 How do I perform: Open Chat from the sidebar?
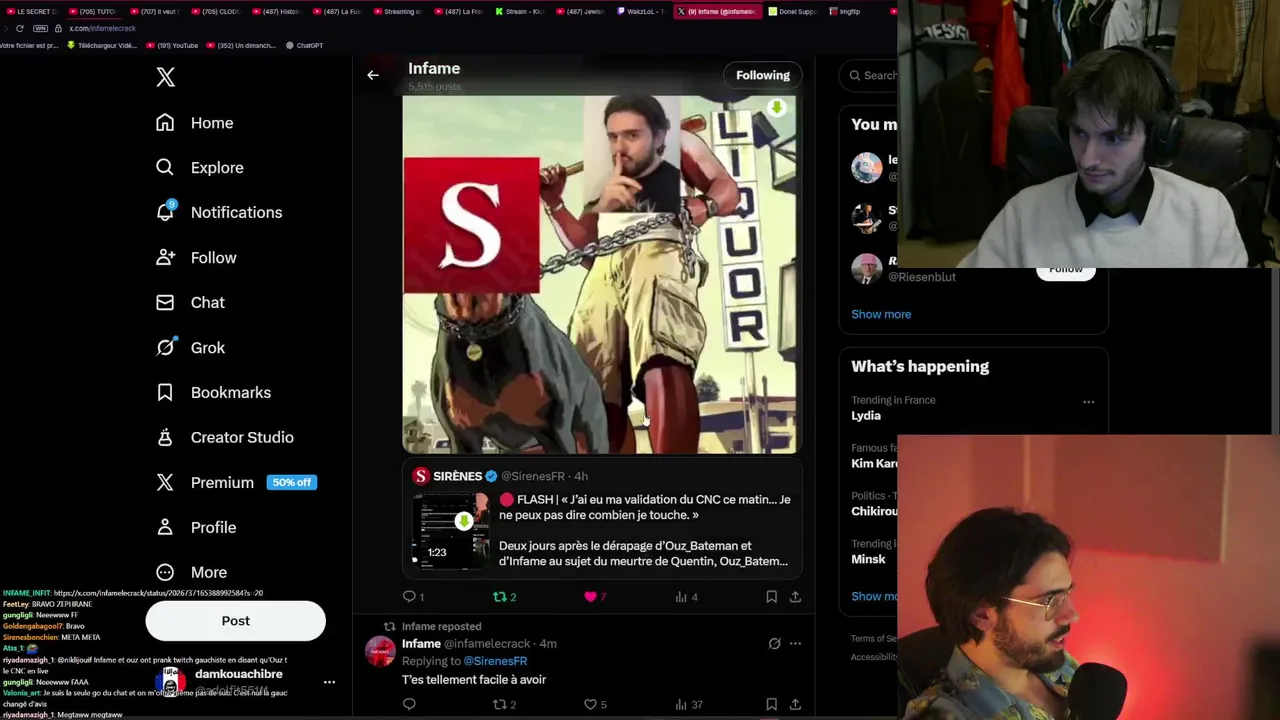pos(190,303)
